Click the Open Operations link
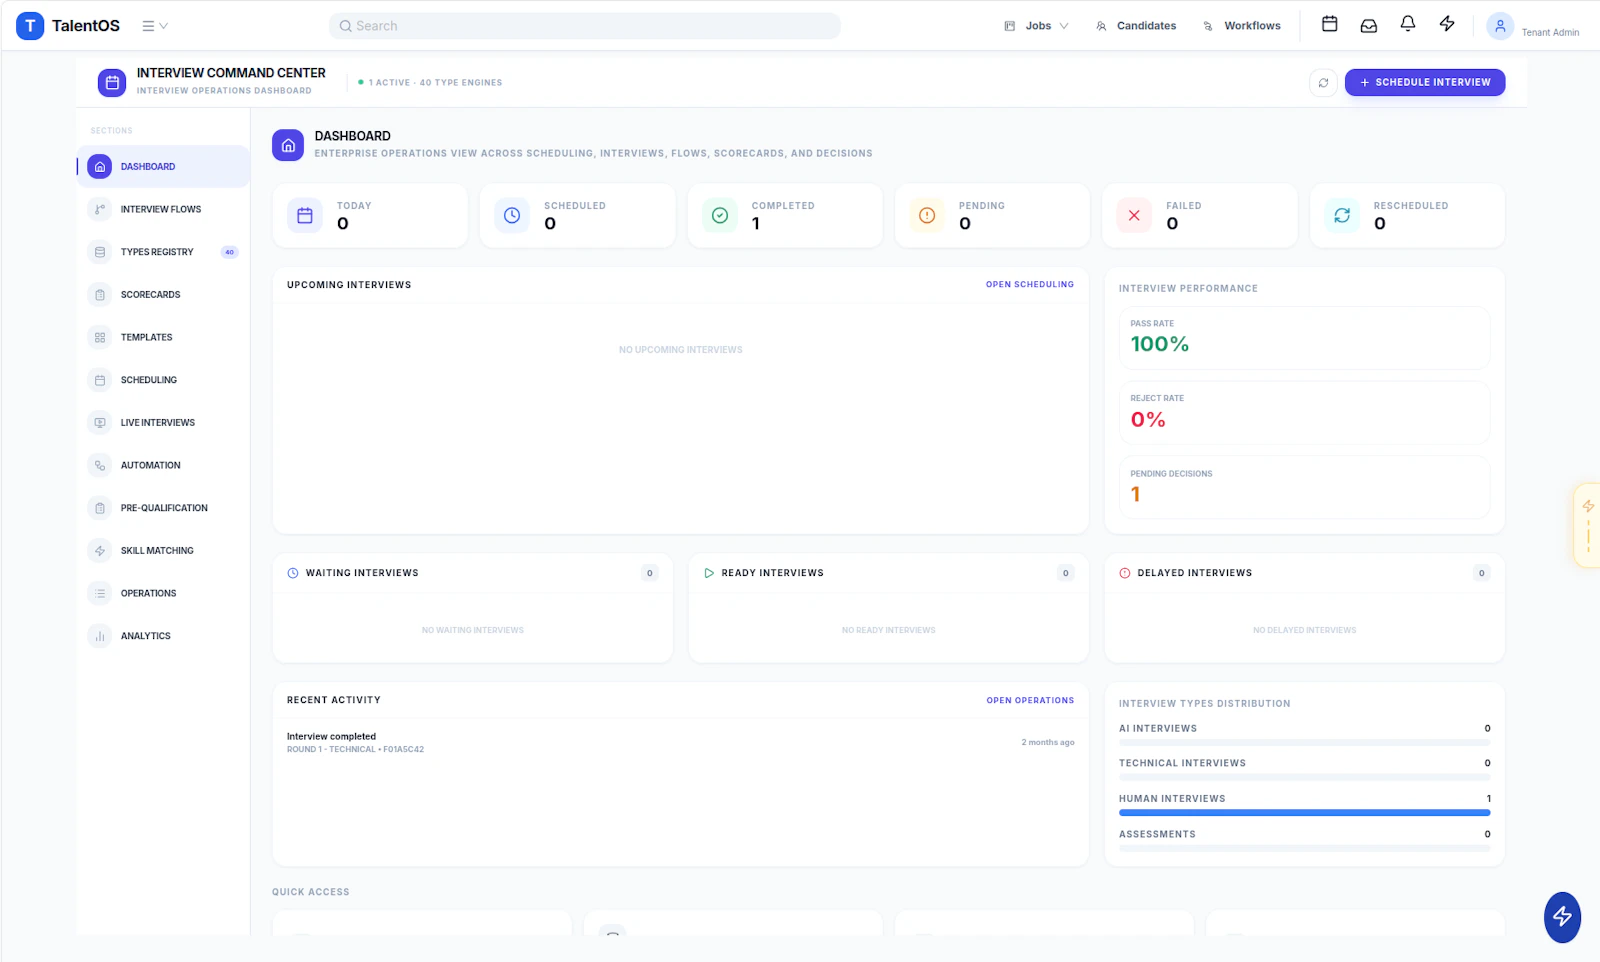The image size is (1600, 962). [1030, 701]
